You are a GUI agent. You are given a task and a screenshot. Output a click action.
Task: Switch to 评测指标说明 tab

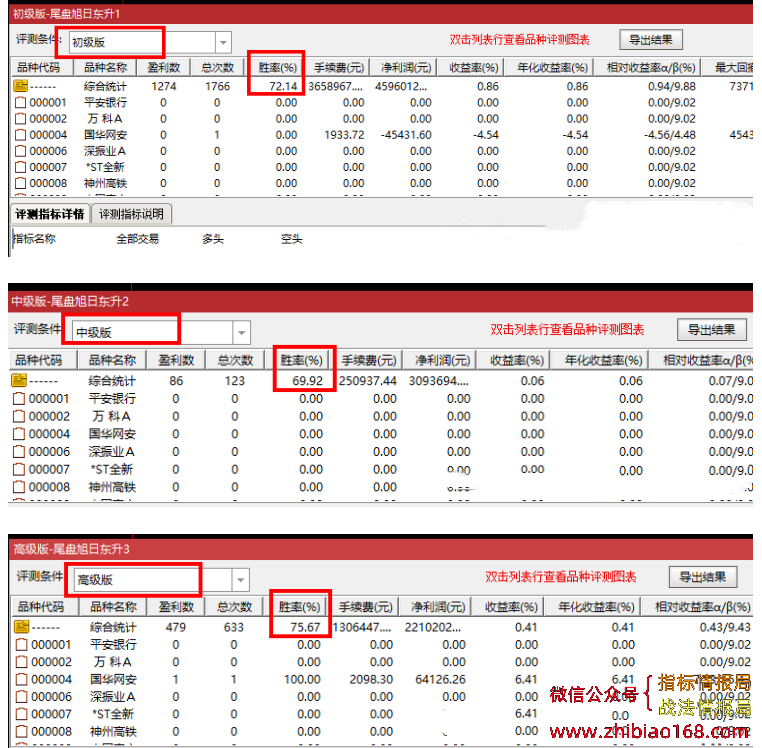131,214
